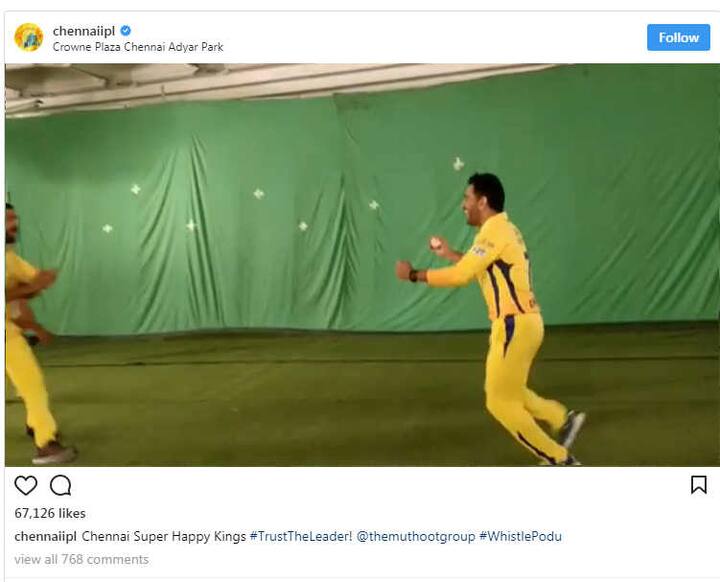View all 768 comments
720x582 pixels.
[x=81, y=559]
